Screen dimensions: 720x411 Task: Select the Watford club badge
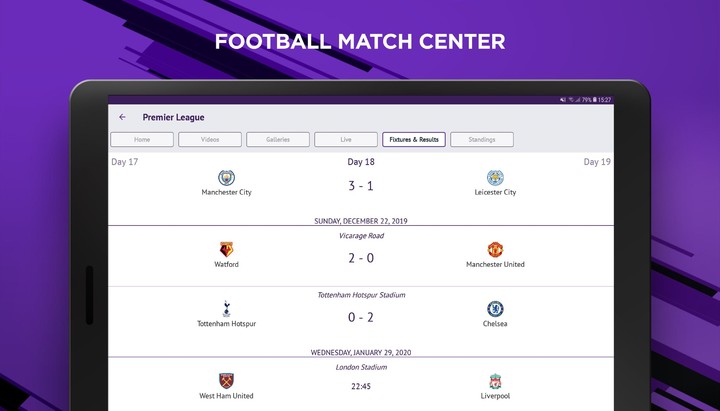point(226,249)
